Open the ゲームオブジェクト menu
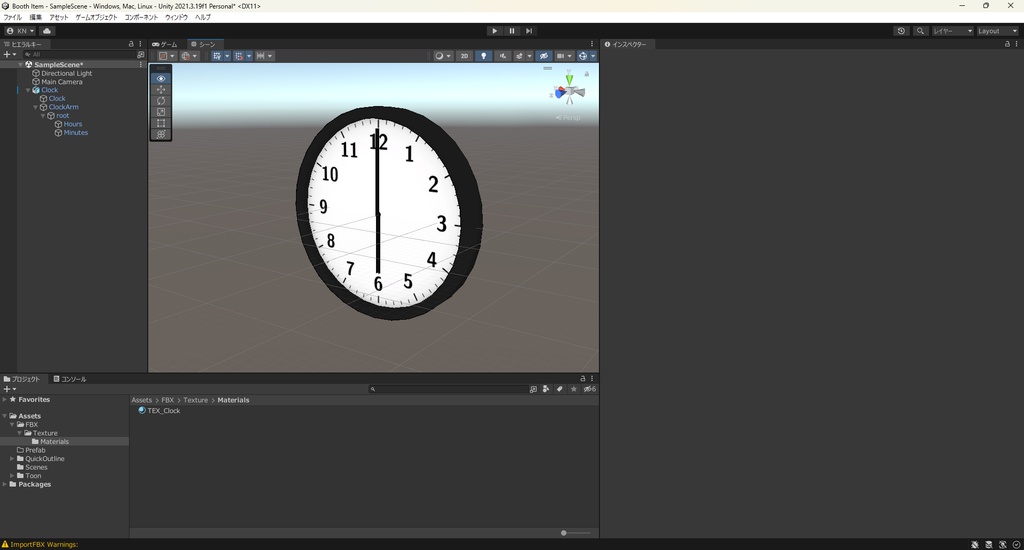1024x550 pixels. [x=97, y=17]
